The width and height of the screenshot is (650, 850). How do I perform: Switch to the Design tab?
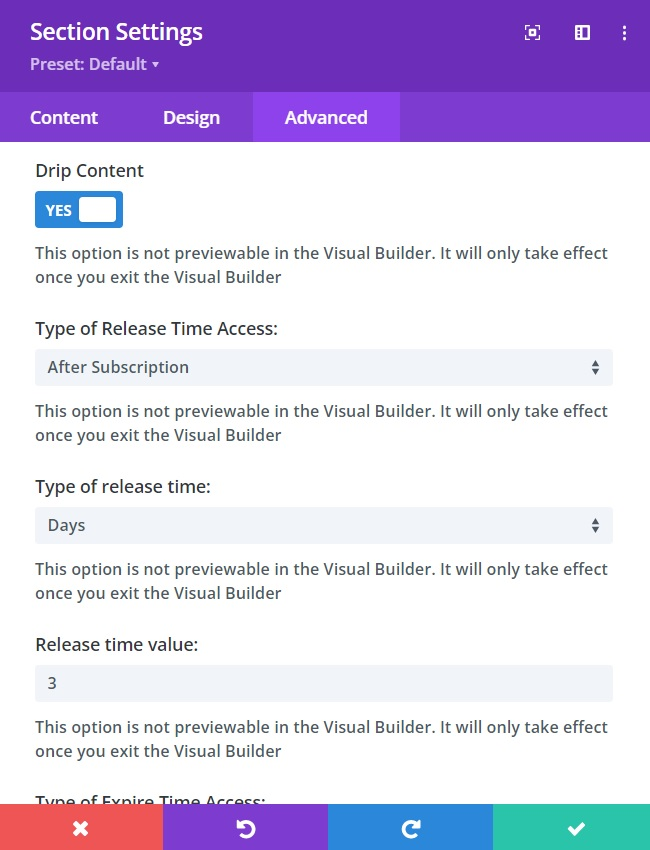pos(191,117)
